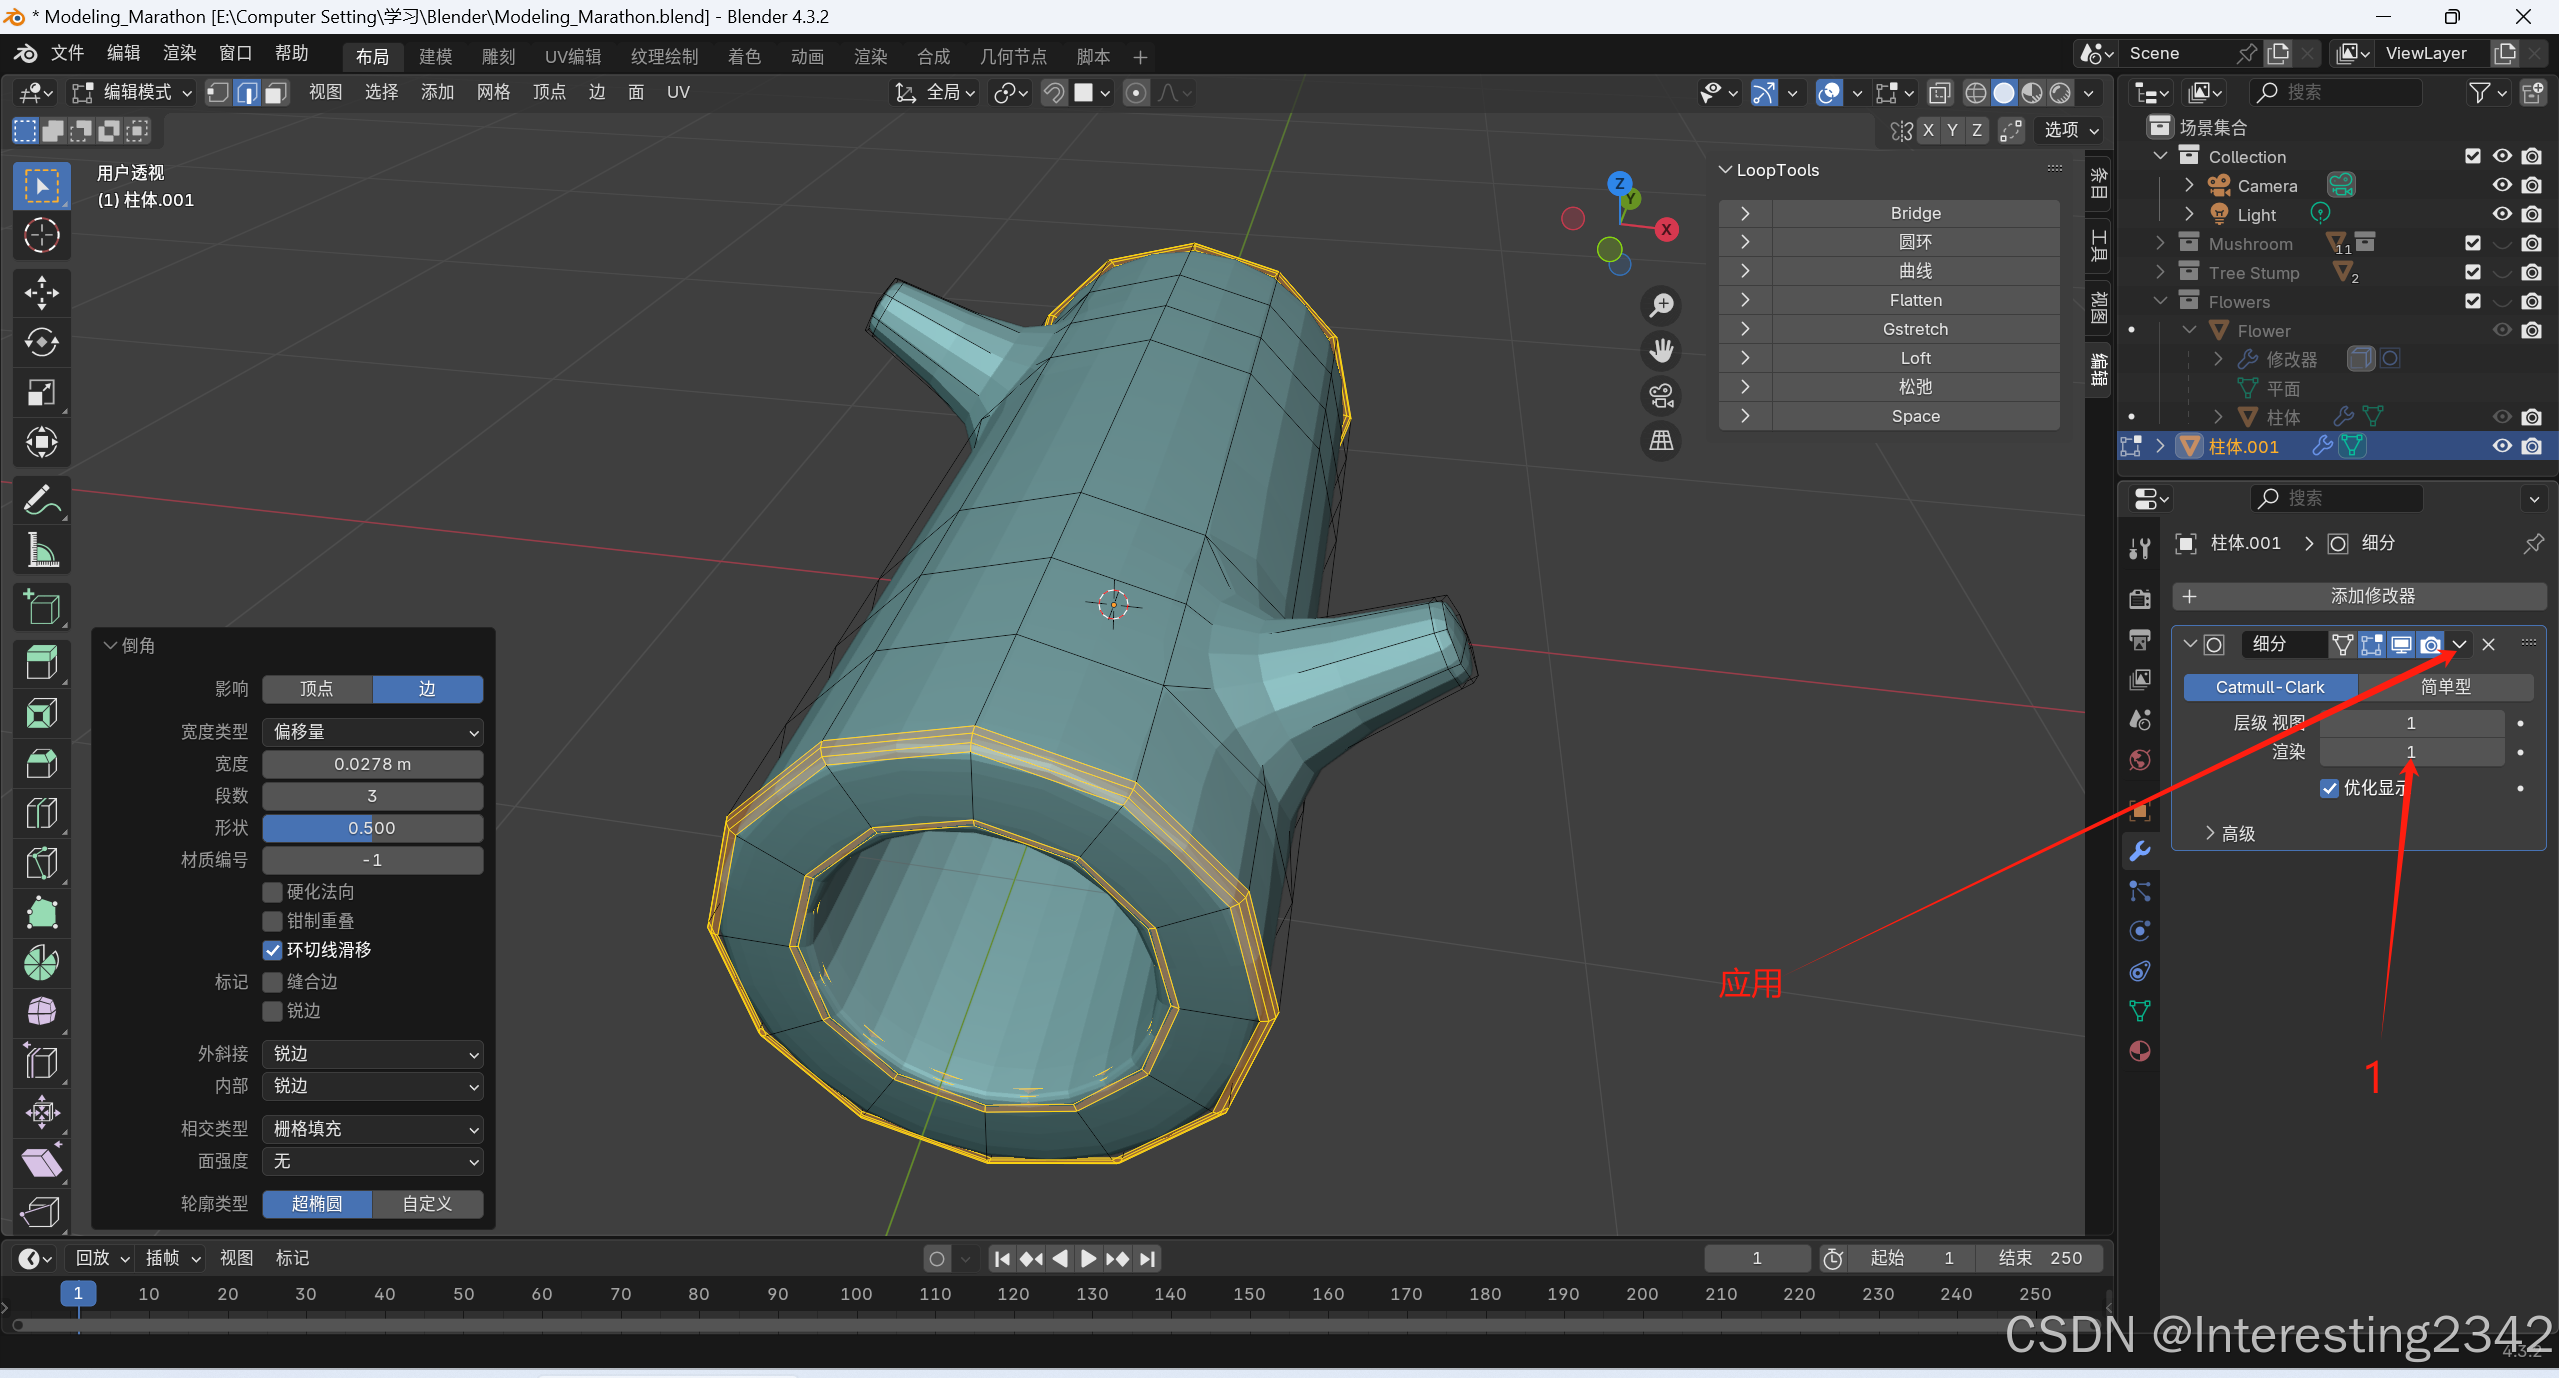2559x1378 pixels.
Task: Select the 简单型 subdivision type
Action: [x=2445, y=687]
